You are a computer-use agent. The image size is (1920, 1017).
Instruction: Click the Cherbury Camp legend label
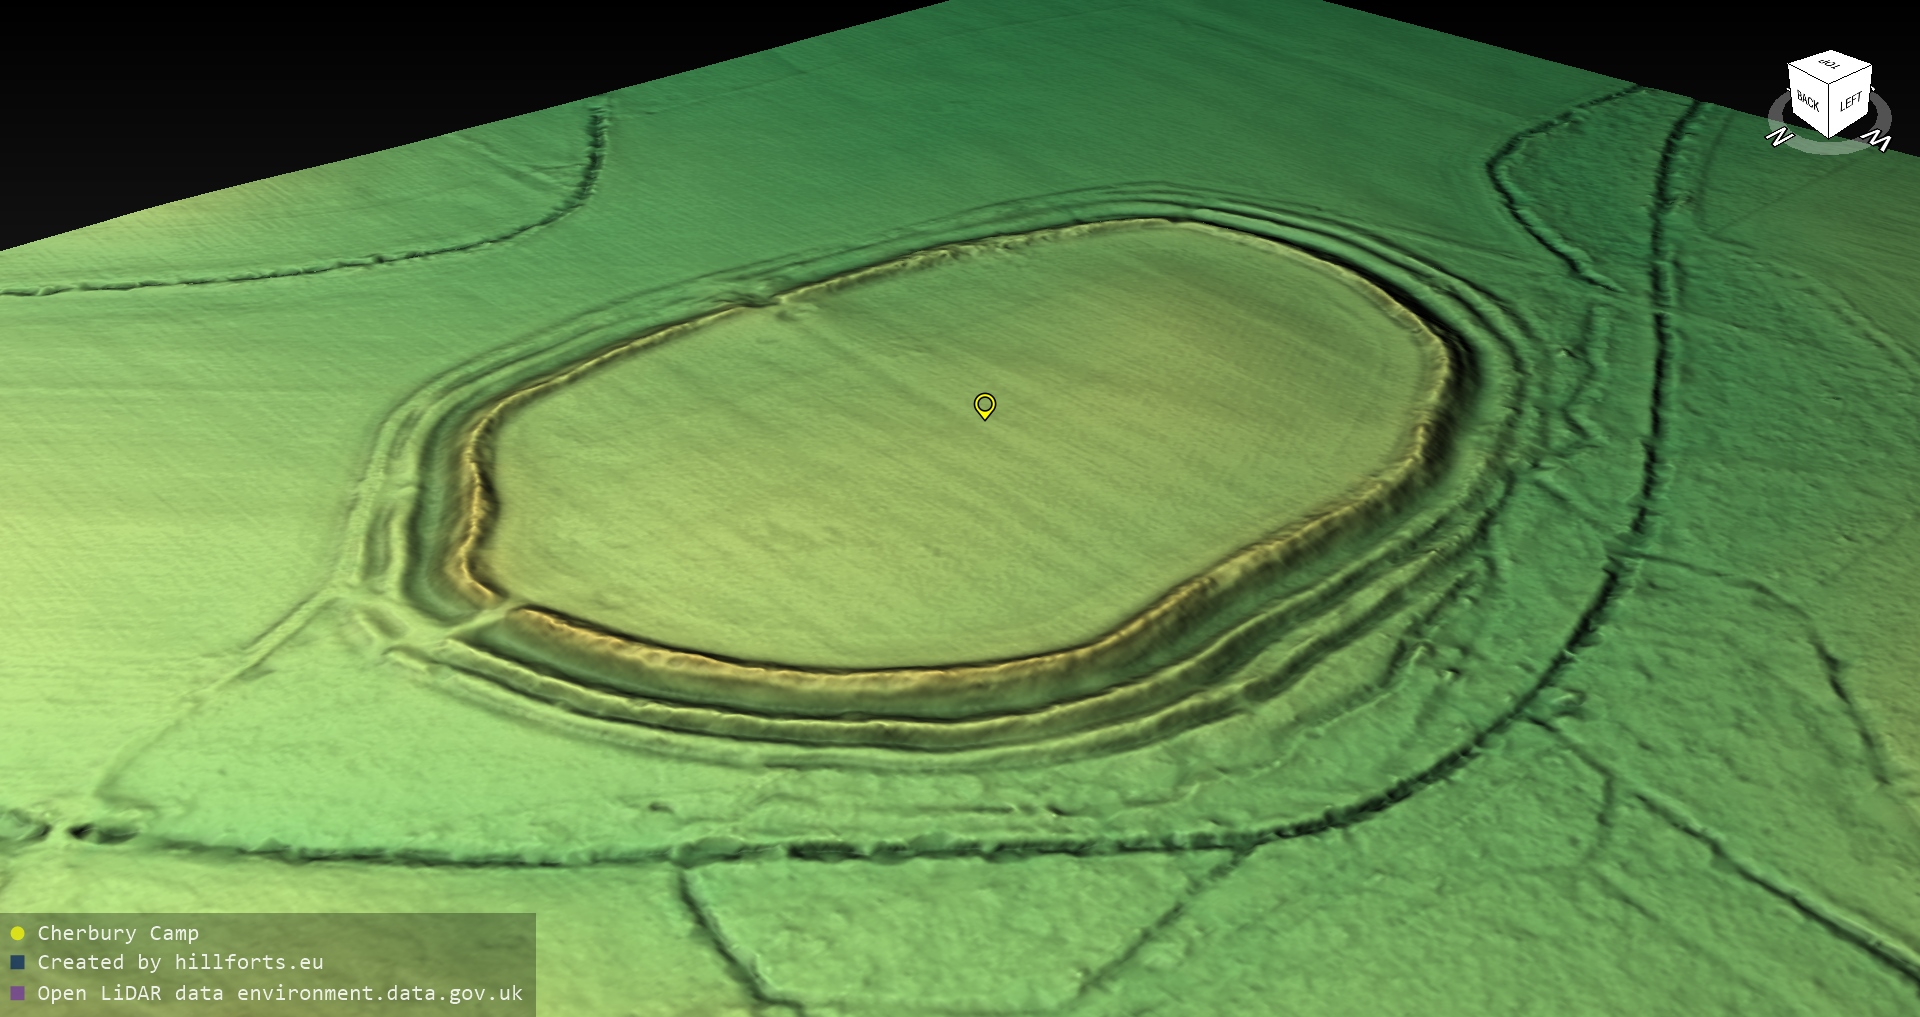point(118,933)
